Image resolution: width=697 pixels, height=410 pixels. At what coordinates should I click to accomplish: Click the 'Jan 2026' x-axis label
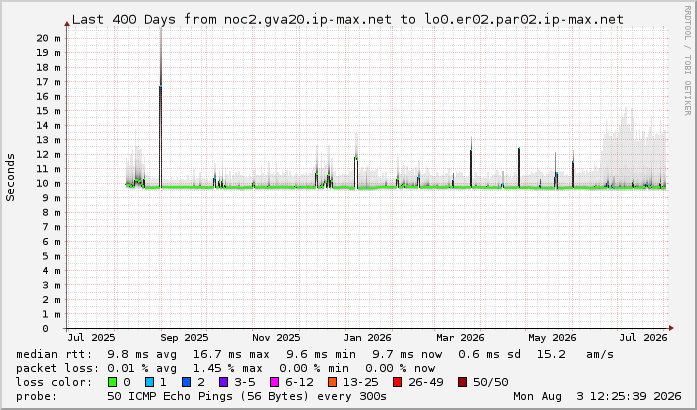coord(367,338)
